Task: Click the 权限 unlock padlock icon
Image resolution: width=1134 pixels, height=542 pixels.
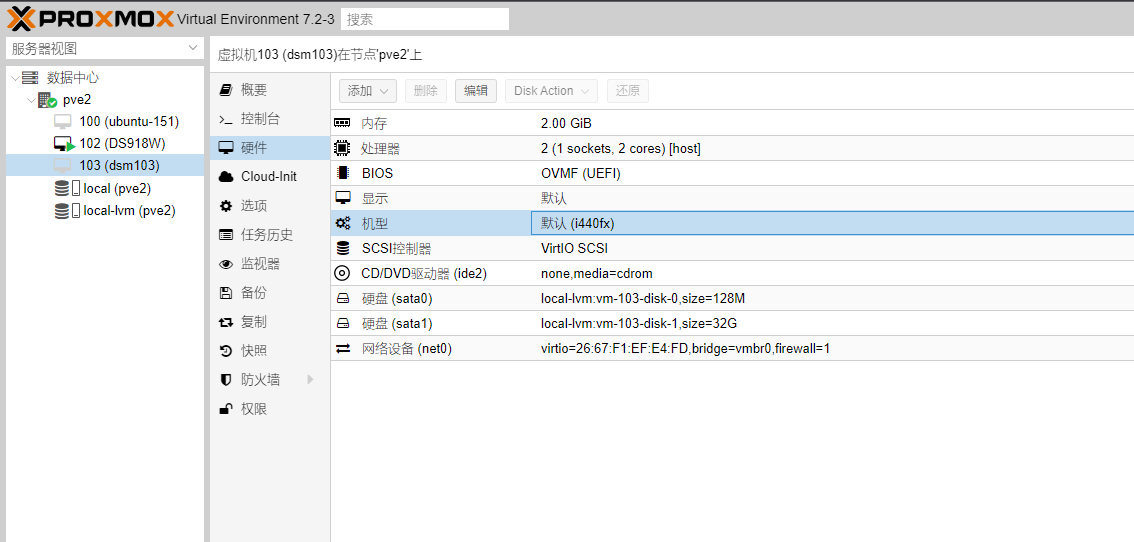Action: (x=226, y=409)
